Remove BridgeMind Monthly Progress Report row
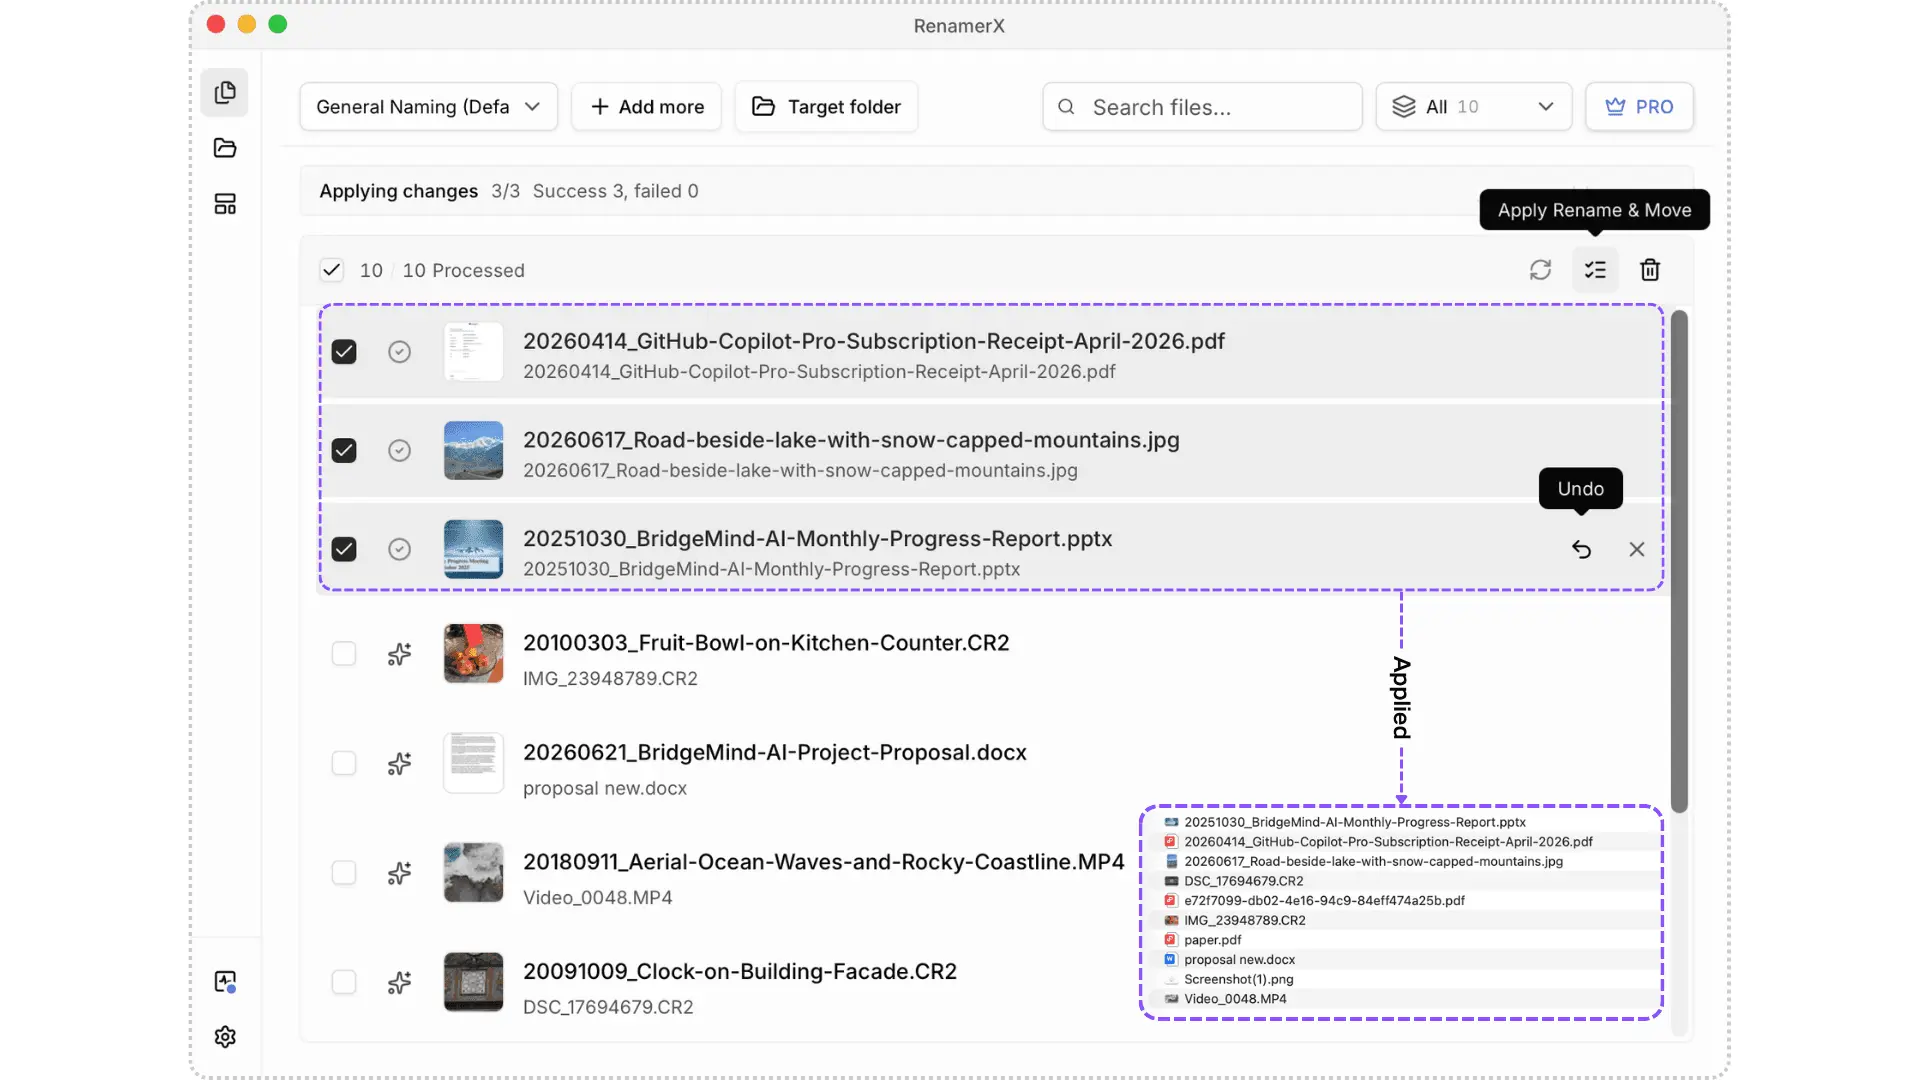 coord(1637,549)
